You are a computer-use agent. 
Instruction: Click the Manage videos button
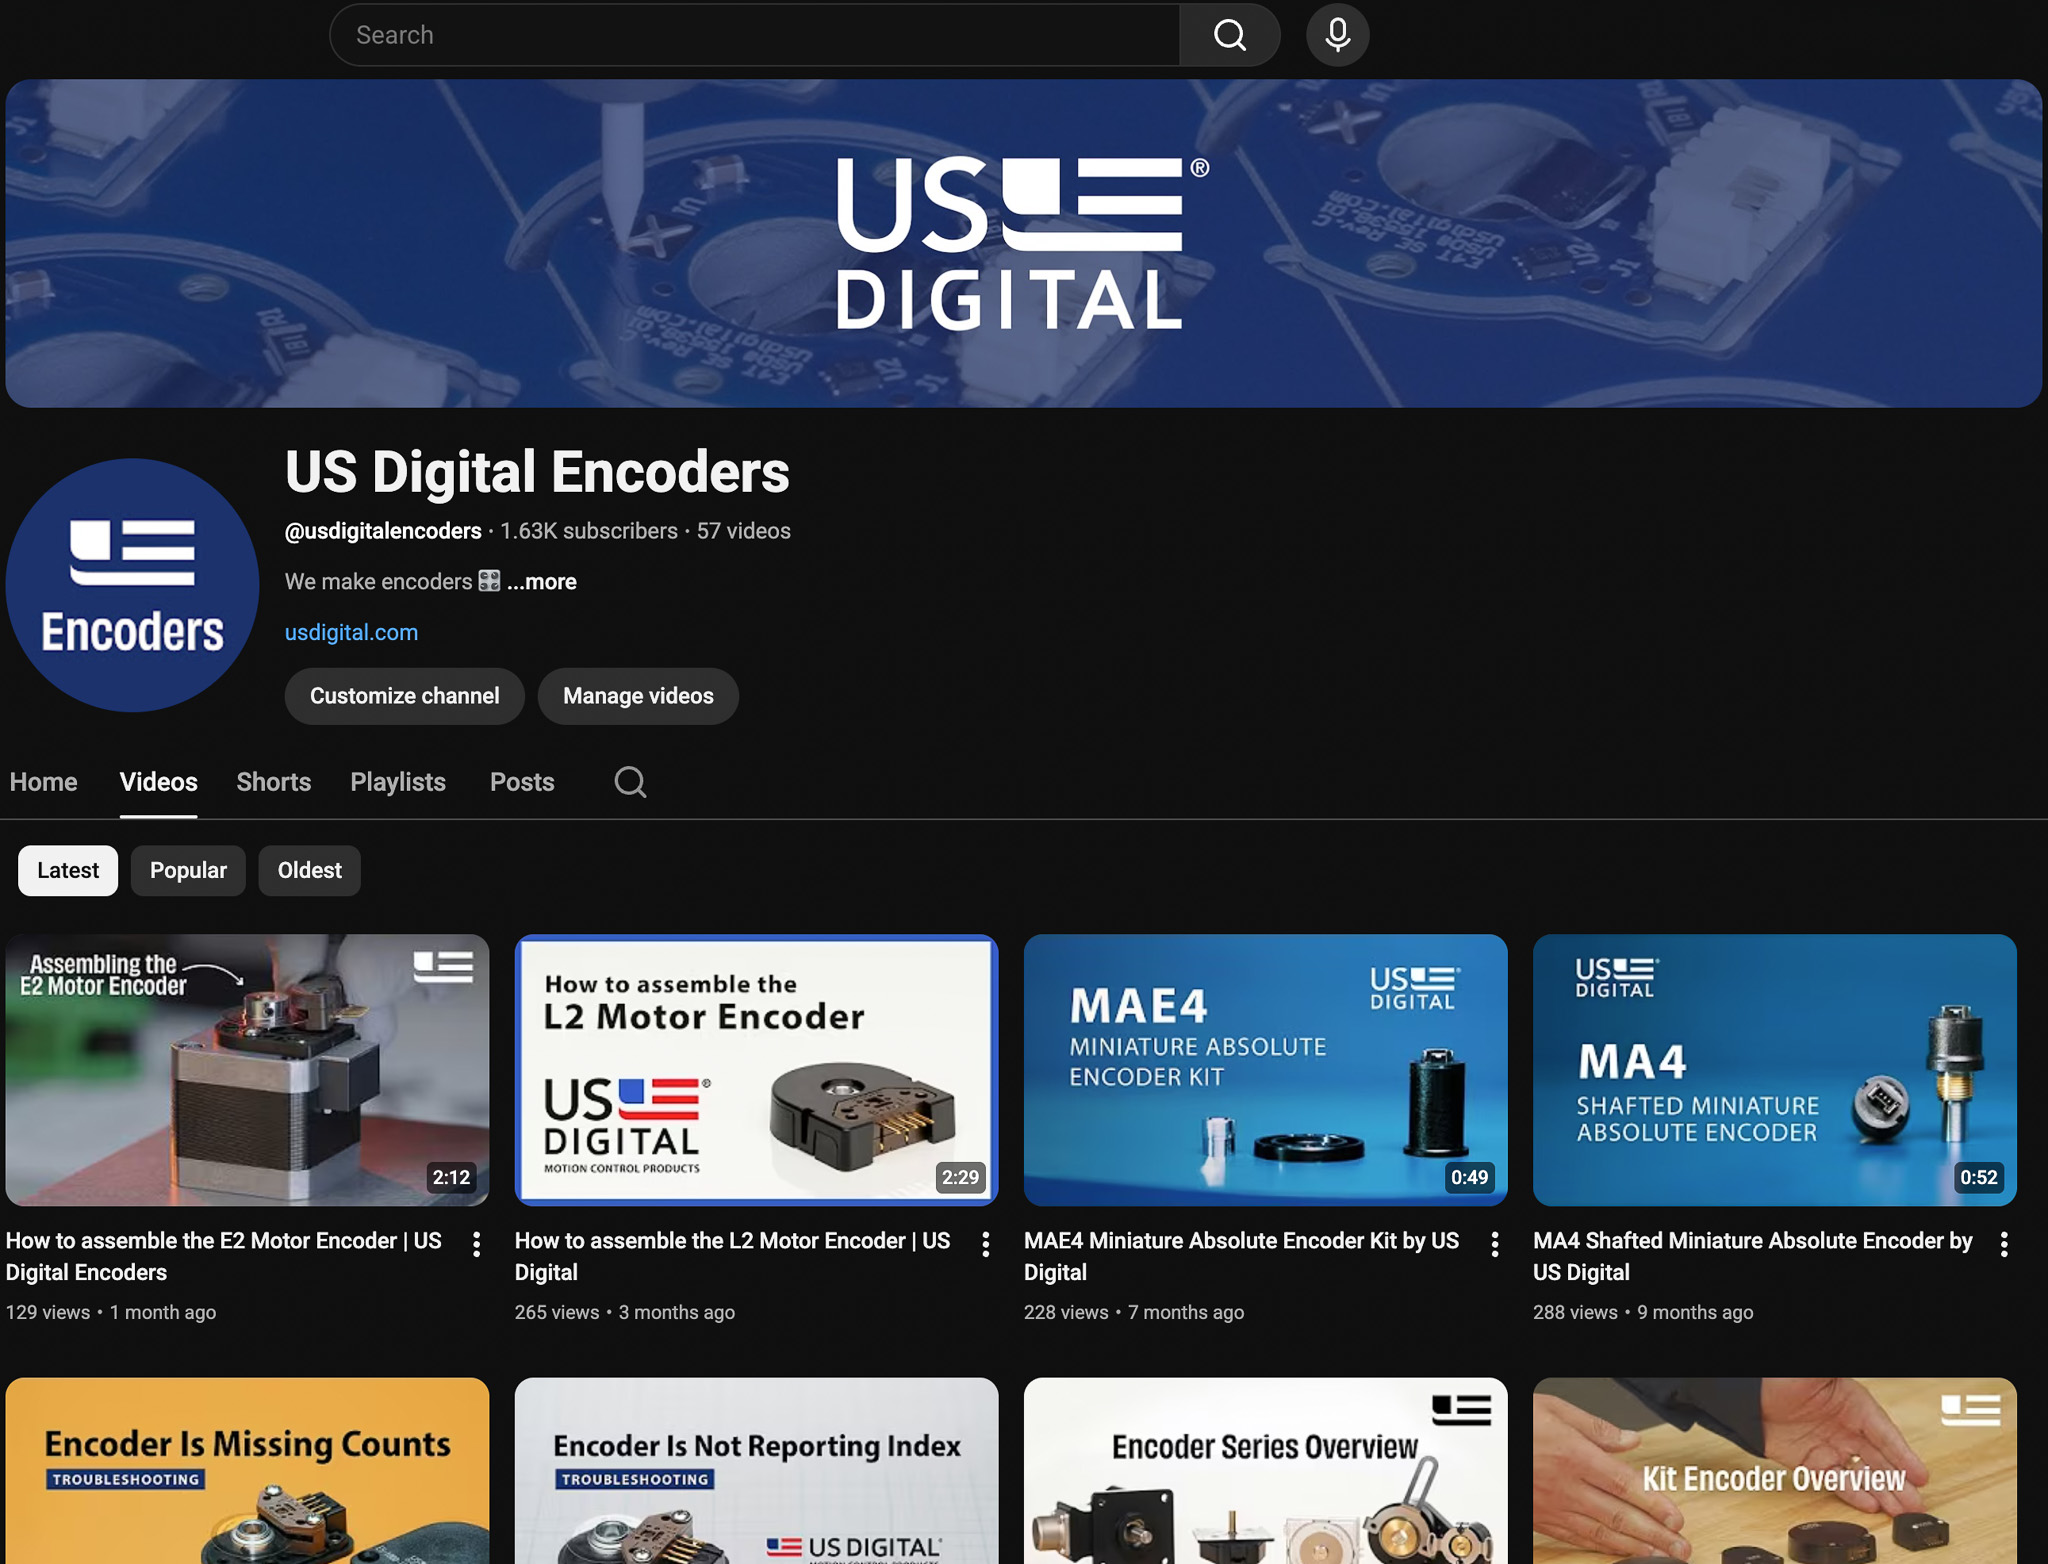pos(638,696)
